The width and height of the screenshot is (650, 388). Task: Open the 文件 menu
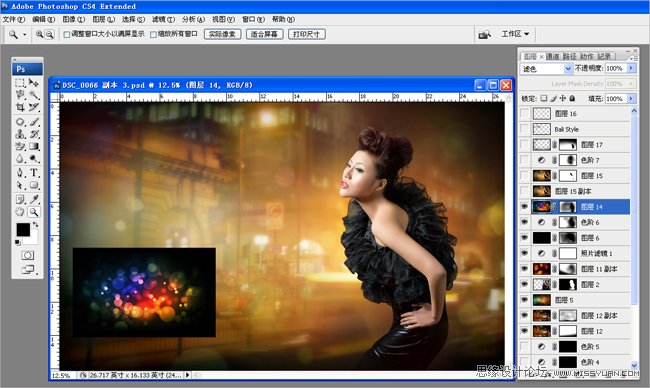(x=13, y=19)
